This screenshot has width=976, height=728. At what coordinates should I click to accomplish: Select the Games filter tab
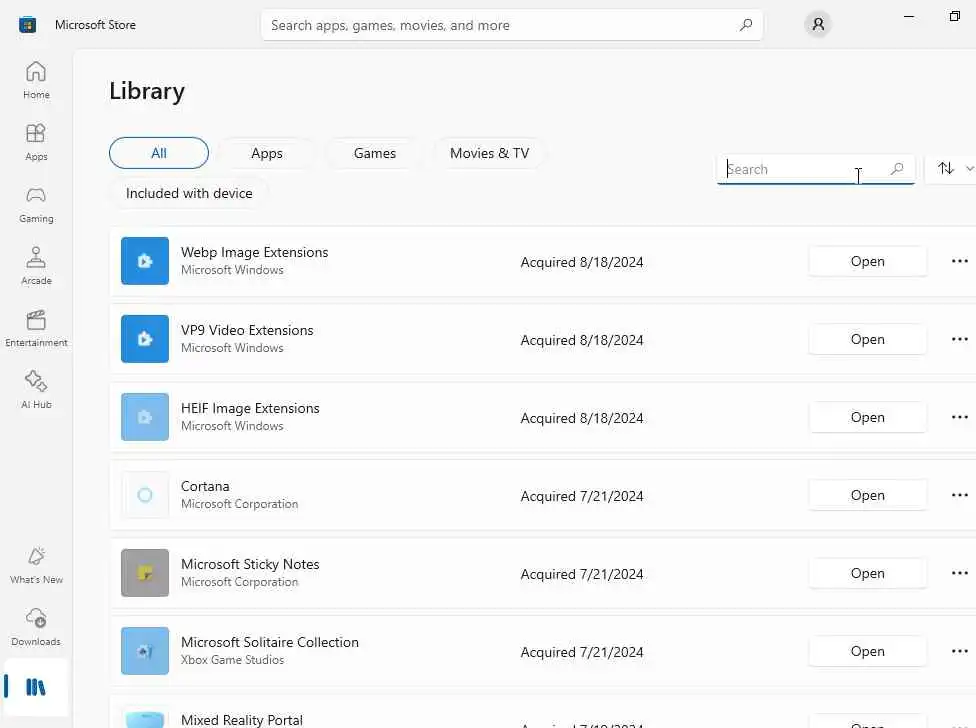375,153
